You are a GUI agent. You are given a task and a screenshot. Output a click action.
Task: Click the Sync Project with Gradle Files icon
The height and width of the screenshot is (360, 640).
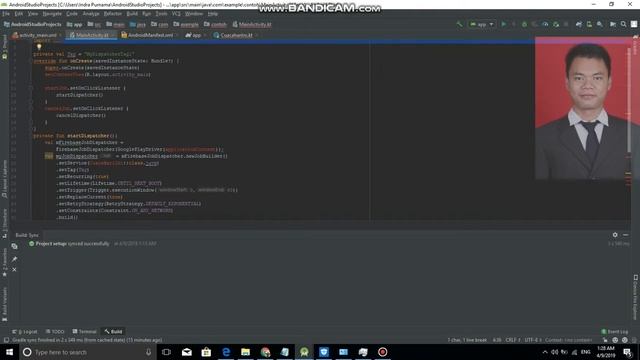coord(579,24)
